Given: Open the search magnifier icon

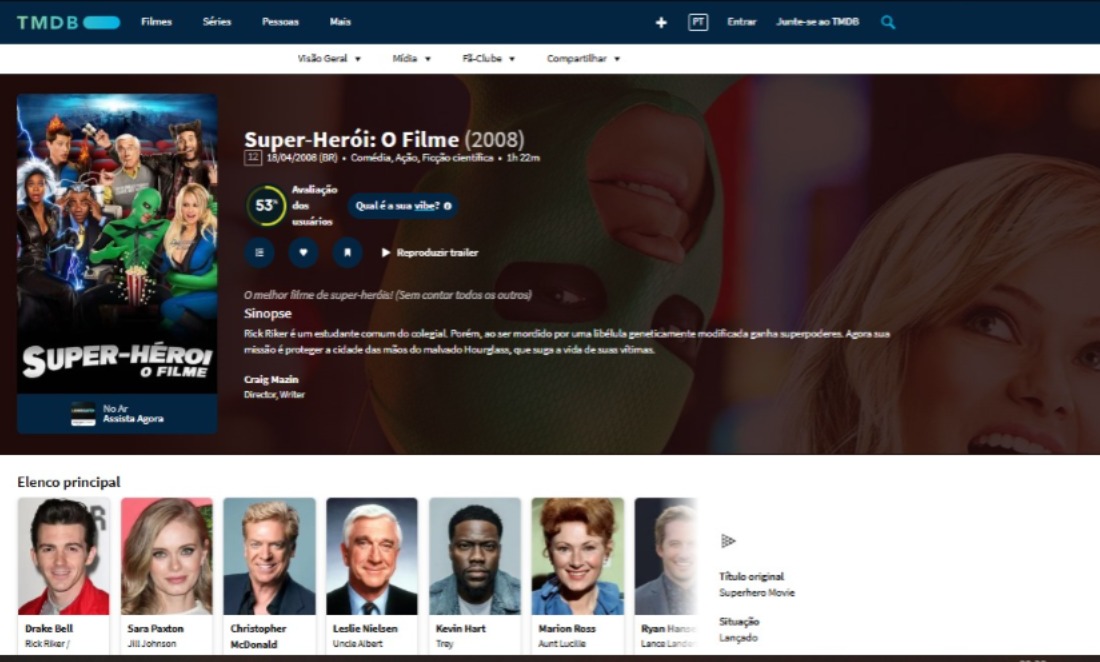Looking at the screenshot, I should coord(888,22).
